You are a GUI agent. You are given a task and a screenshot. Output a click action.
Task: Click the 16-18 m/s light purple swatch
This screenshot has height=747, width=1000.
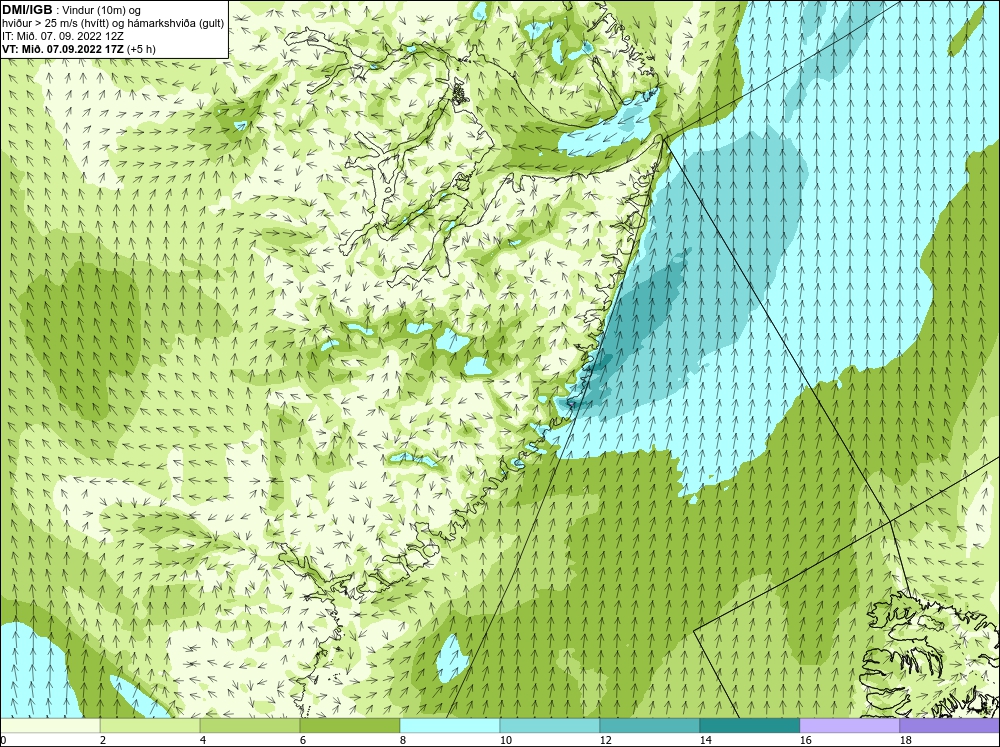849,726
